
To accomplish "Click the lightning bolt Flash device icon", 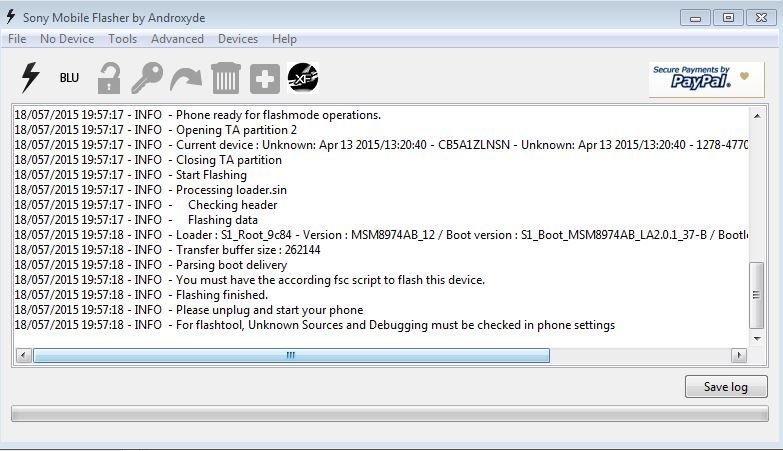I will pos(30,77).
